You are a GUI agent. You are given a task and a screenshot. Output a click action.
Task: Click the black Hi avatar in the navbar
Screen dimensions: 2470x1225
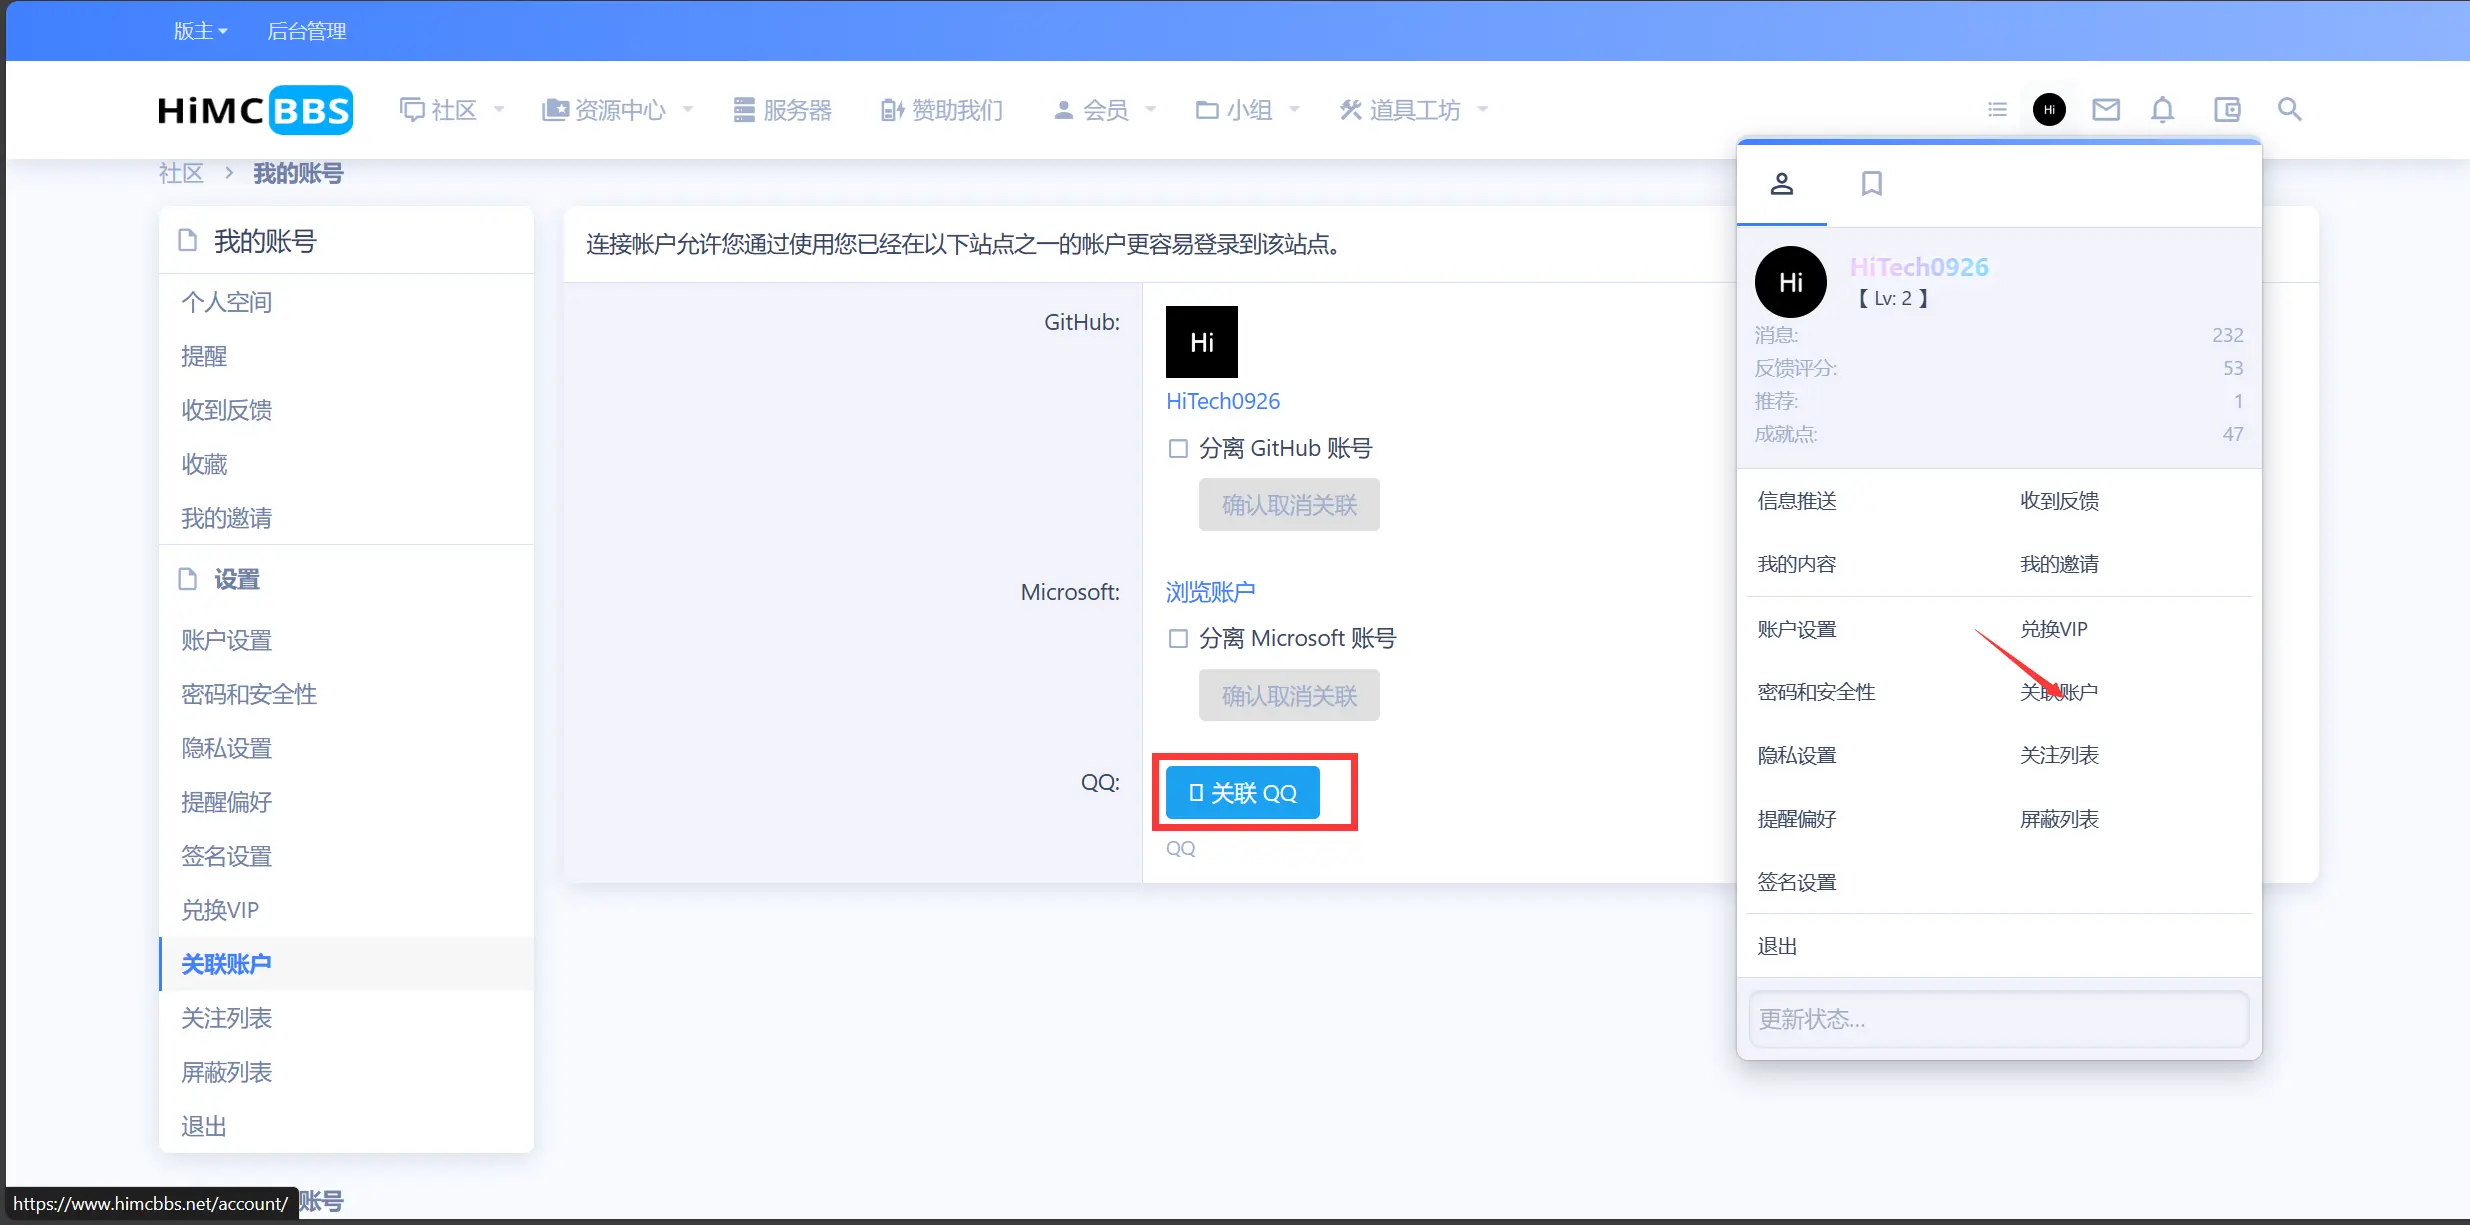(x=2048, y=109)
